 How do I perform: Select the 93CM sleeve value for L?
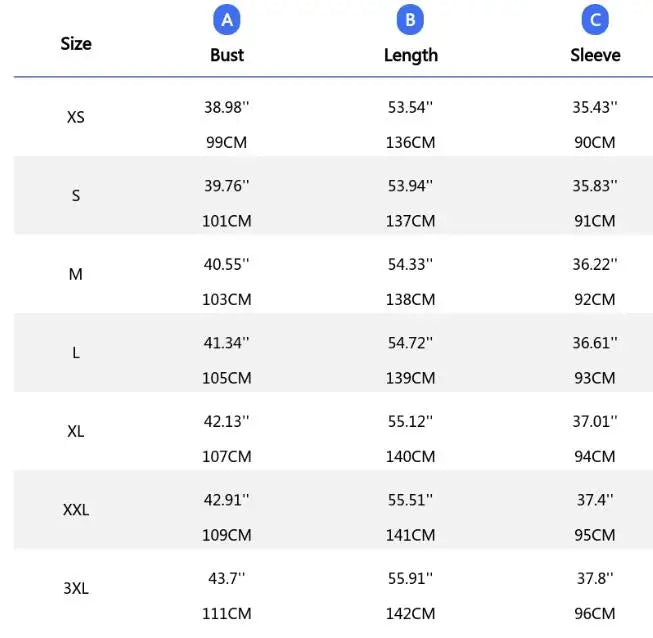[x=595, y=378]
